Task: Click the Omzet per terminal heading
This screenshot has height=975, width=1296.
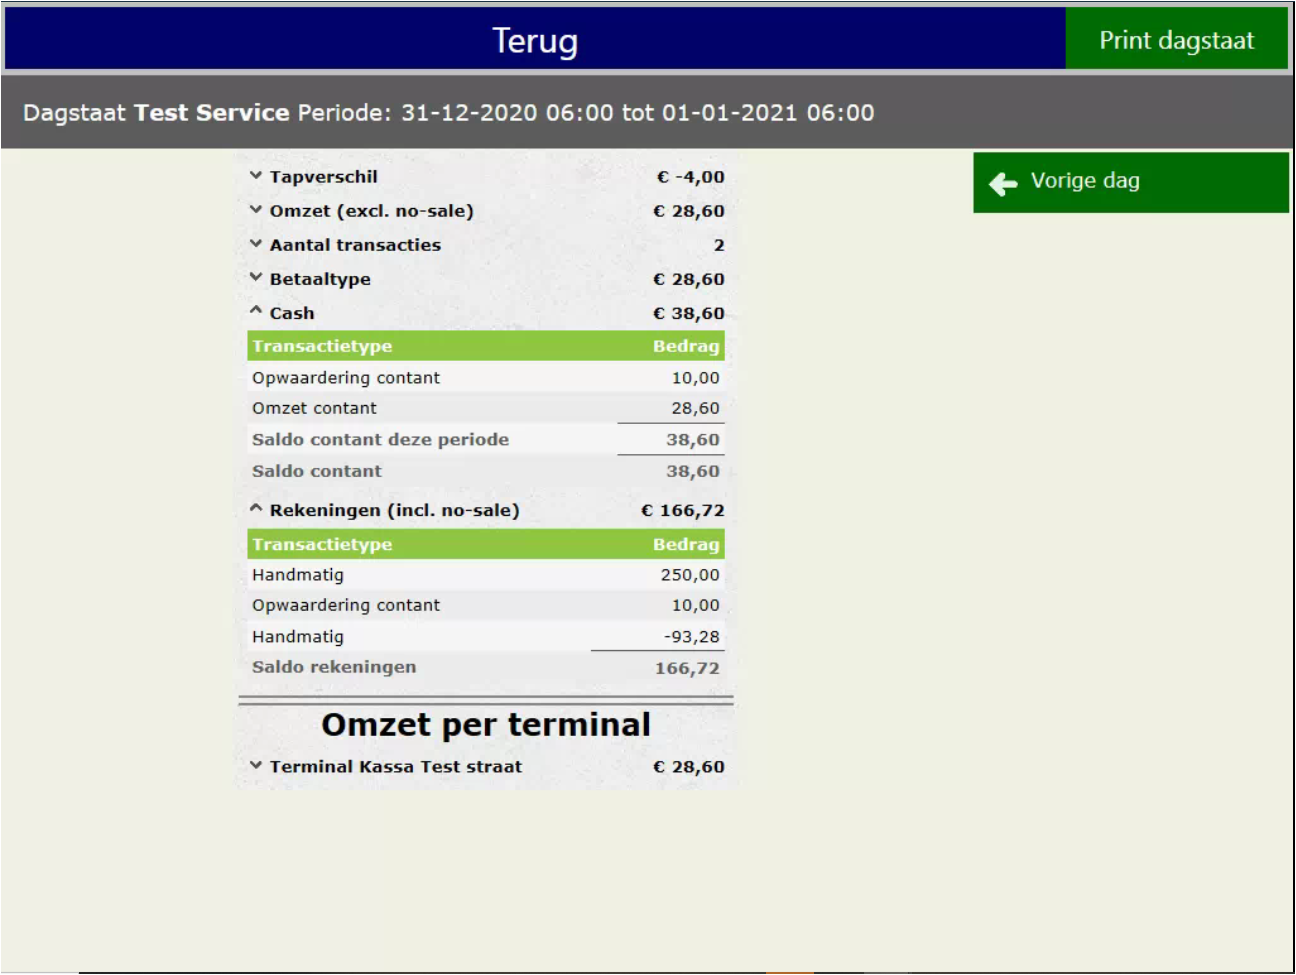Action: (486, 724)
